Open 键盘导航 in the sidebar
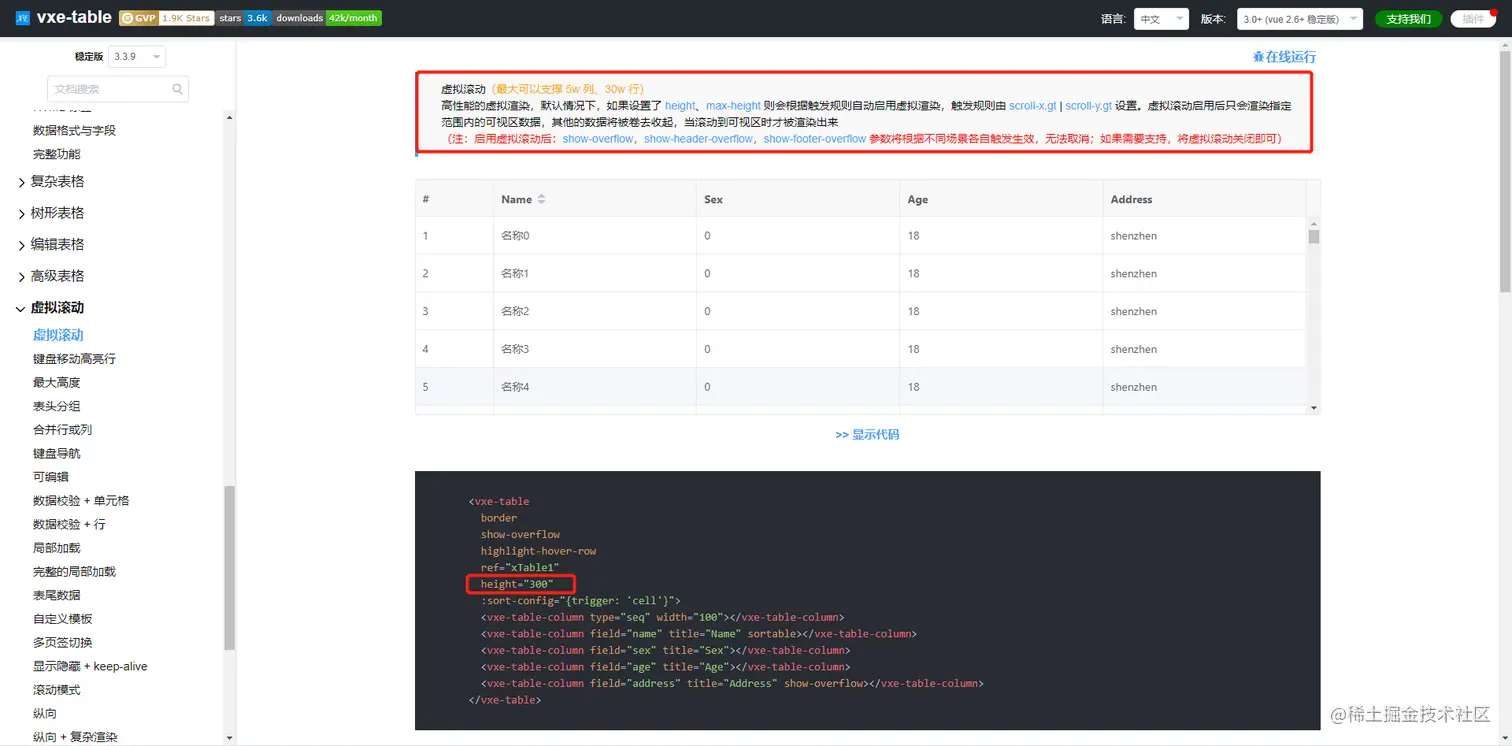1512x746 pixels. coord(56,453)
